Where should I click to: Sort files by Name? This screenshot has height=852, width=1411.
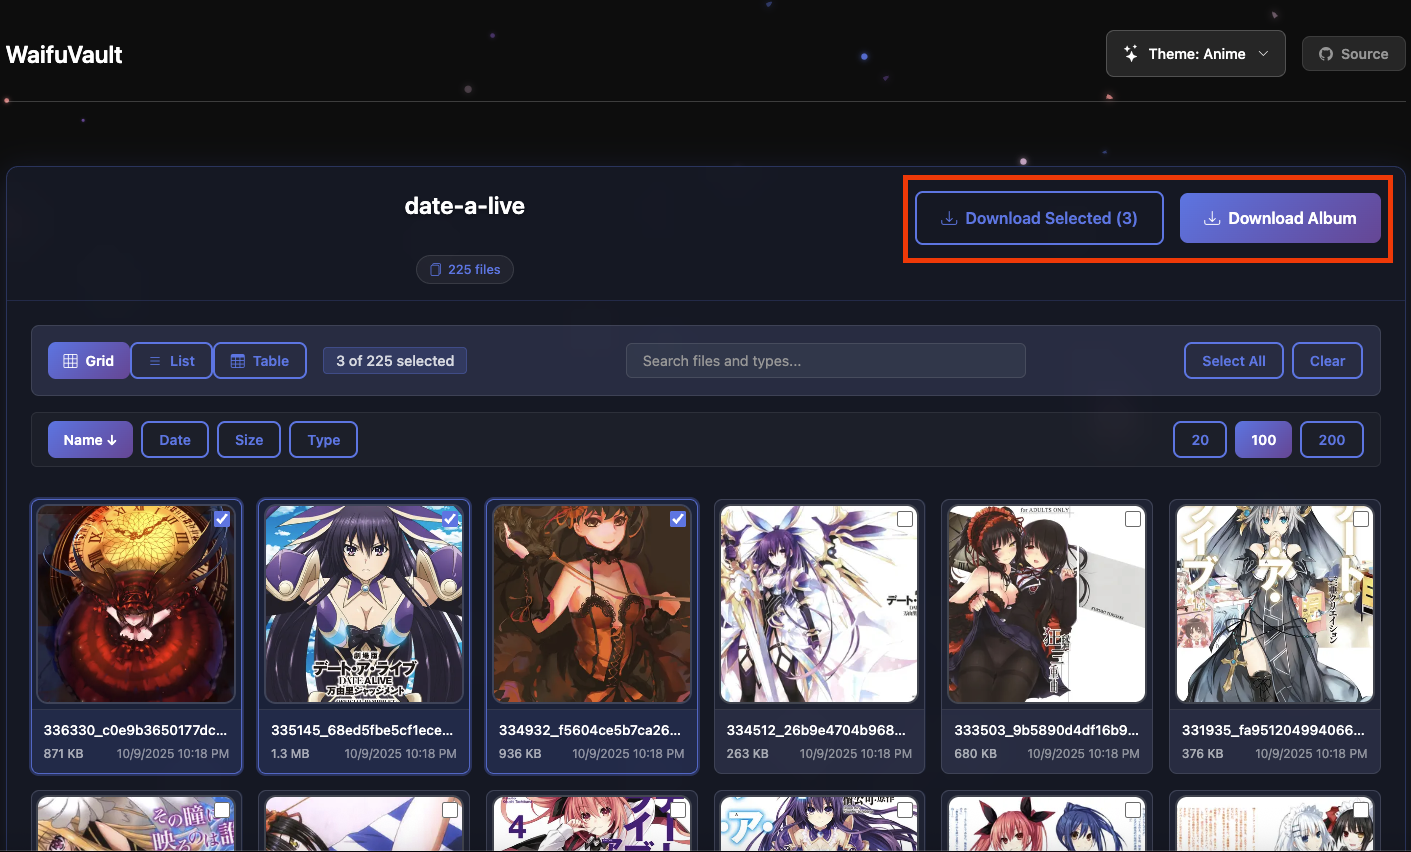(90, 440)
